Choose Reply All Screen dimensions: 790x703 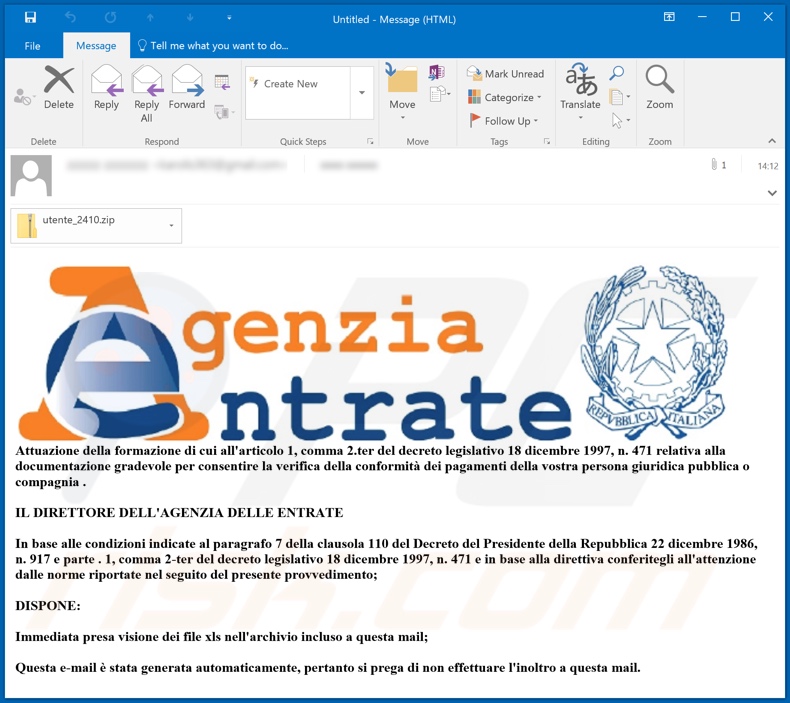pyautogui.click(x=147, y=93)
